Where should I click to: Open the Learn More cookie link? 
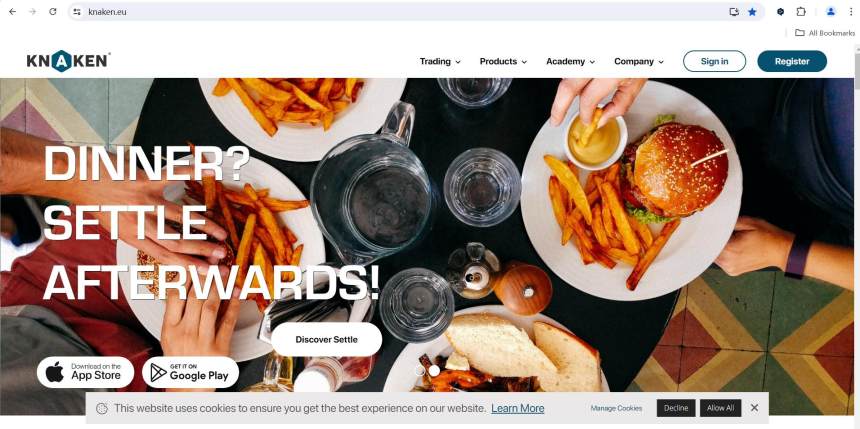(x=518, y=408)
